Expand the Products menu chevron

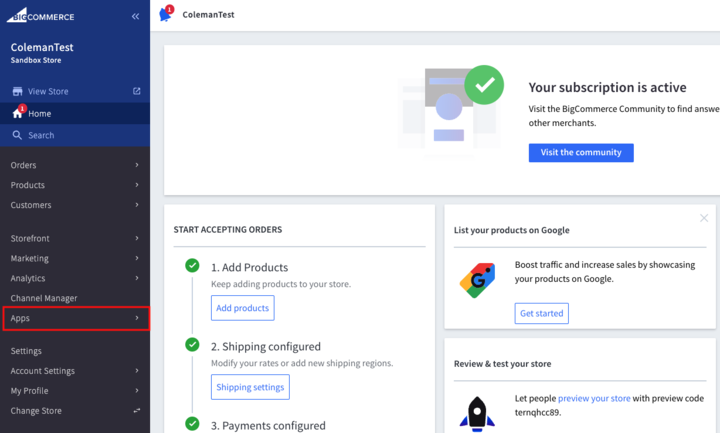tap(137, 185)
